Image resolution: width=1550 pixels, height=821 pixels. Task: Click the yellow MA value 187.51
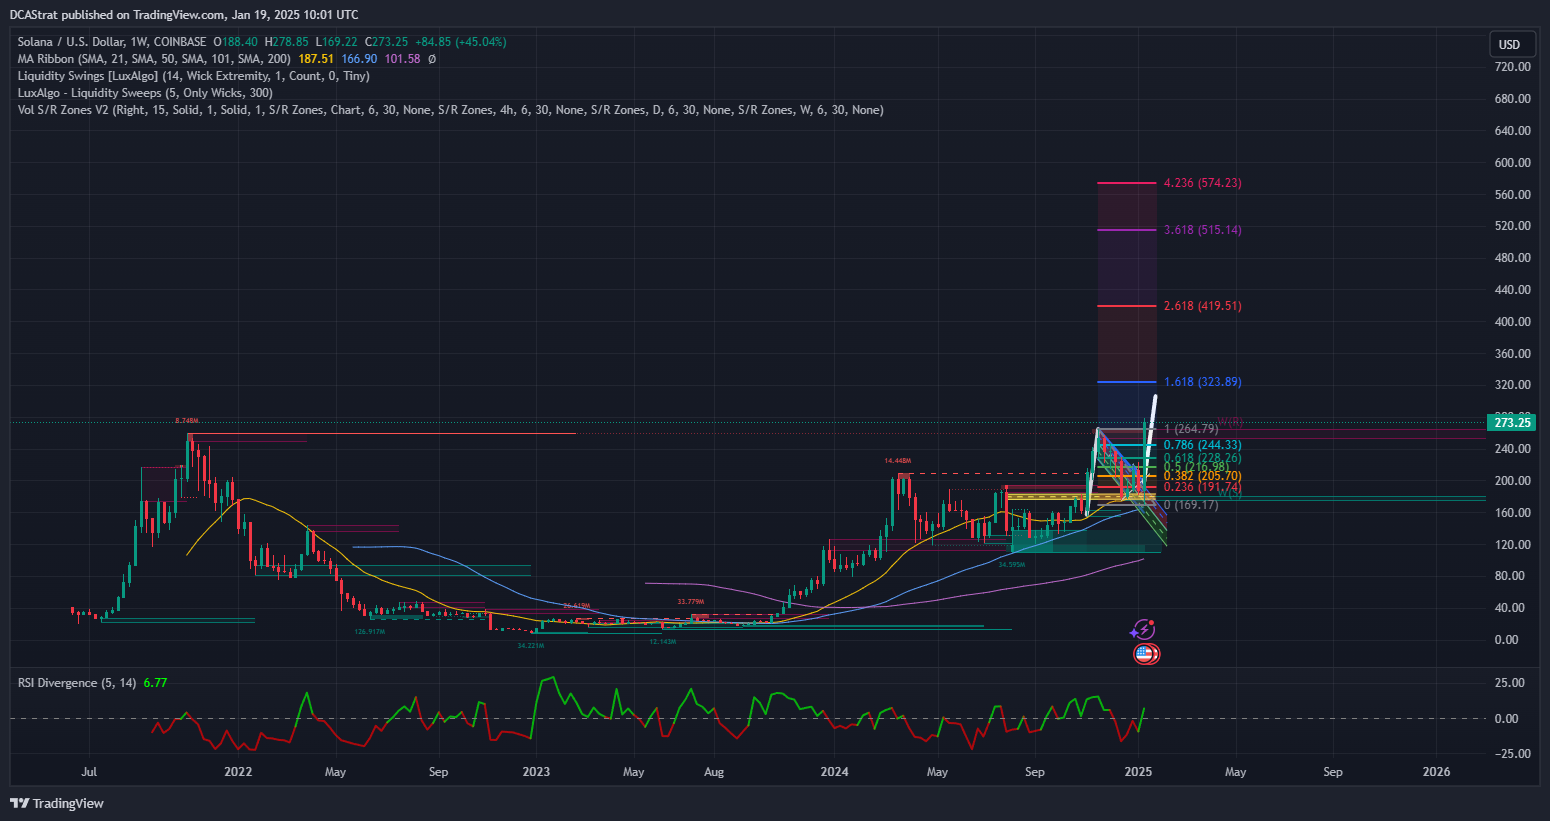[x=316, y=59]
